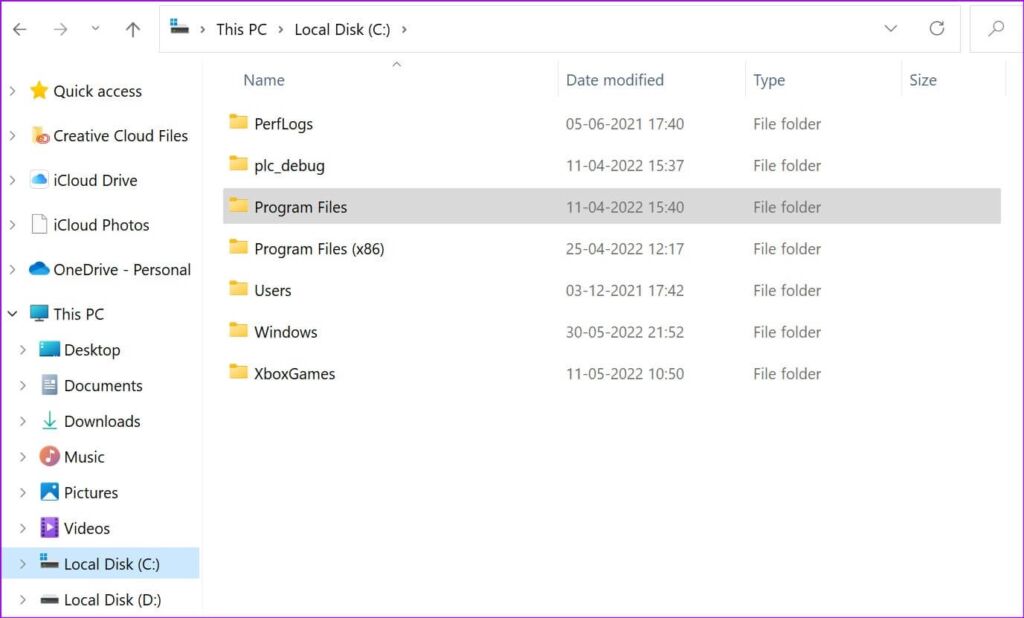The height and width of the screenshot is (618, 1024).
Task: Sort files by Date modified column
Action: [614, 80]
